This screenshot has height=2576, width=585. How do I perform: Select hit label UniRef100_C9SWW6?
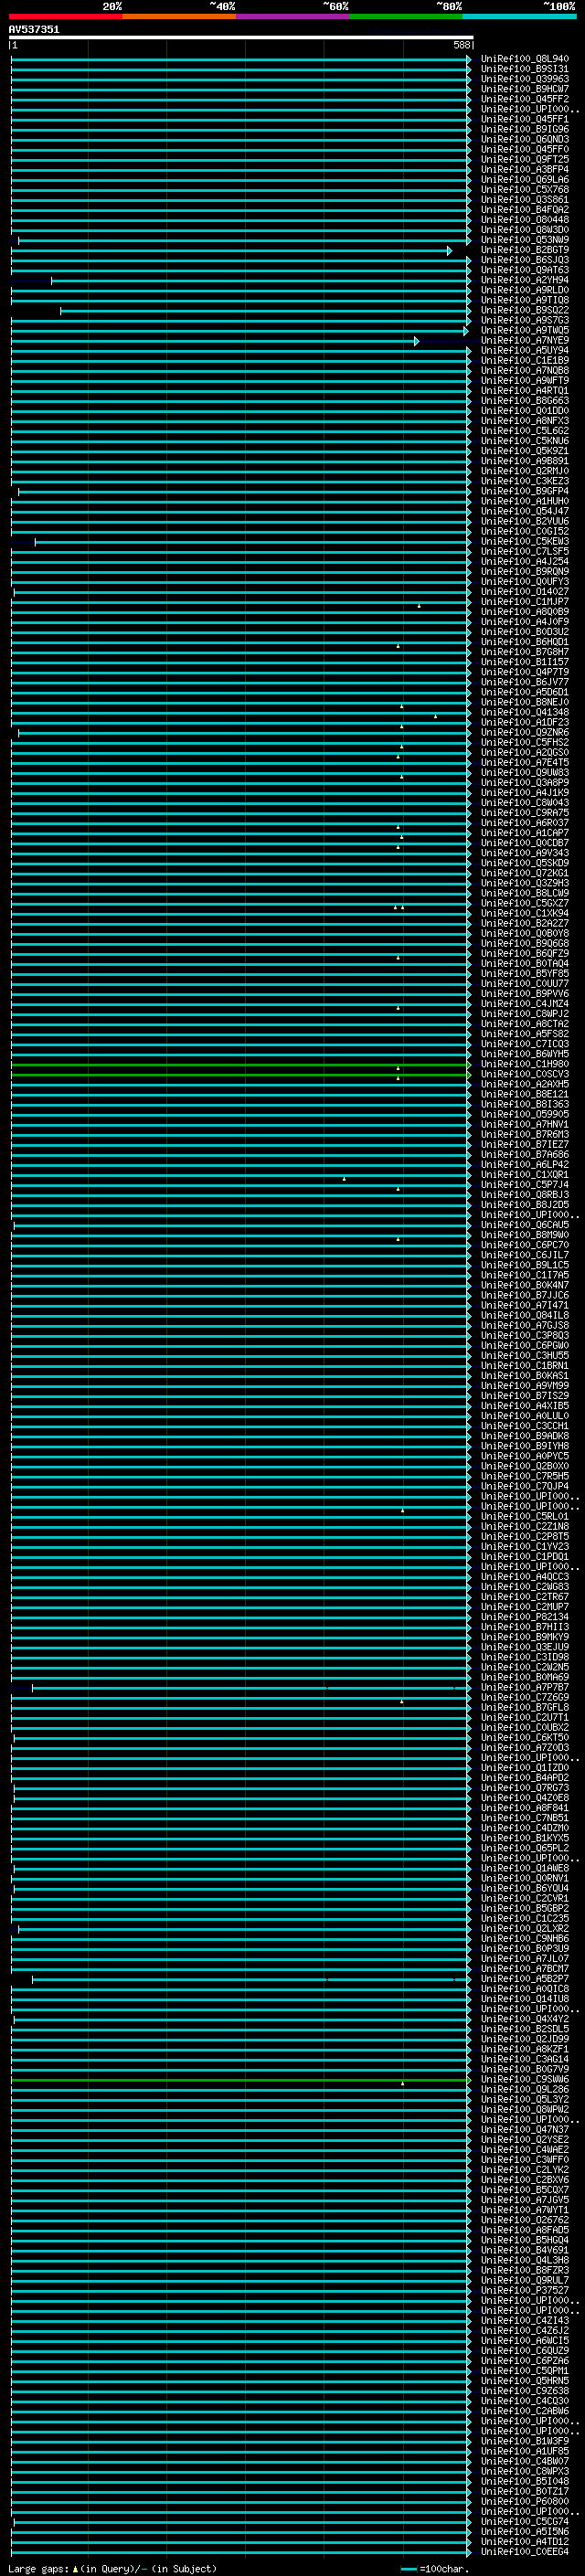pos(524,2079)
